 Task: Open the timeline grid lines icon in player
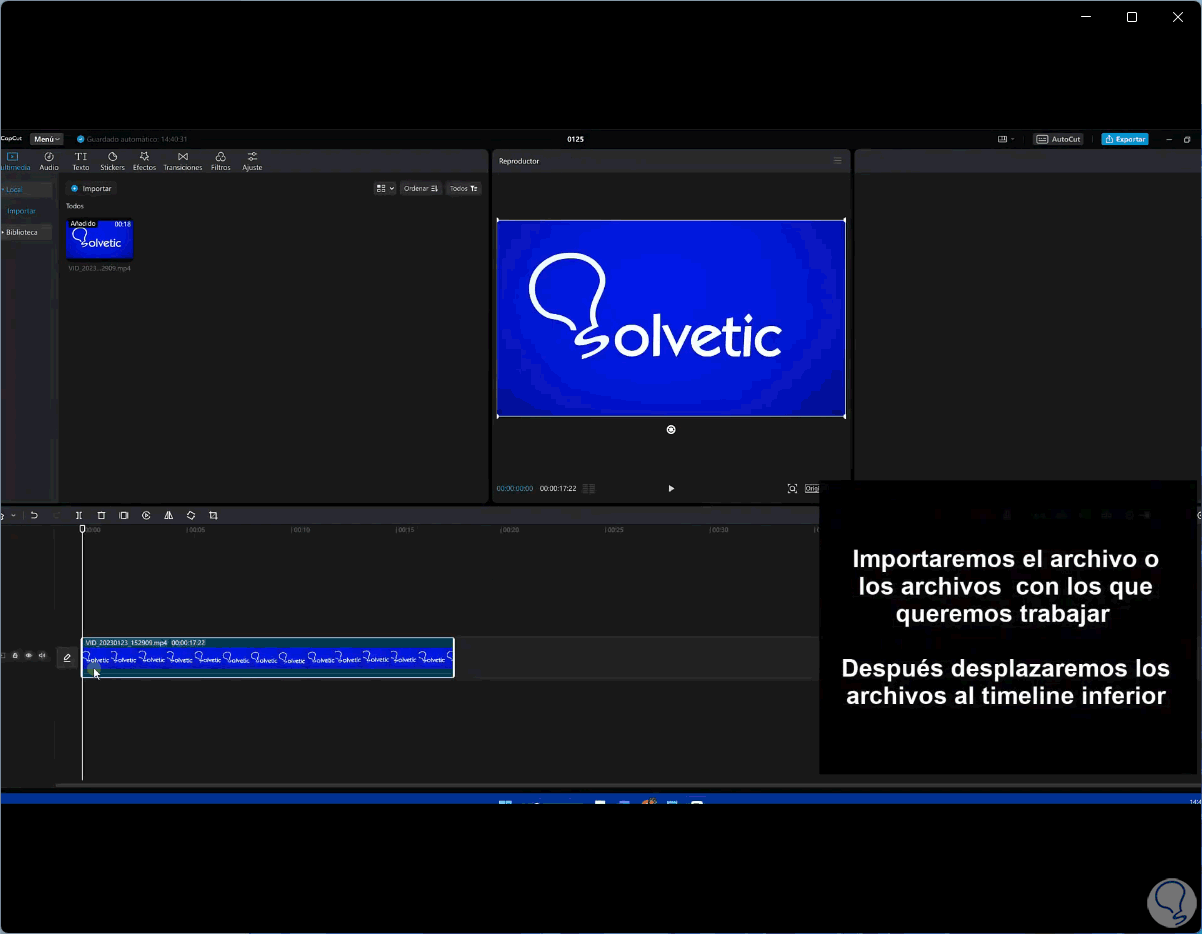[x=589, y=488]
